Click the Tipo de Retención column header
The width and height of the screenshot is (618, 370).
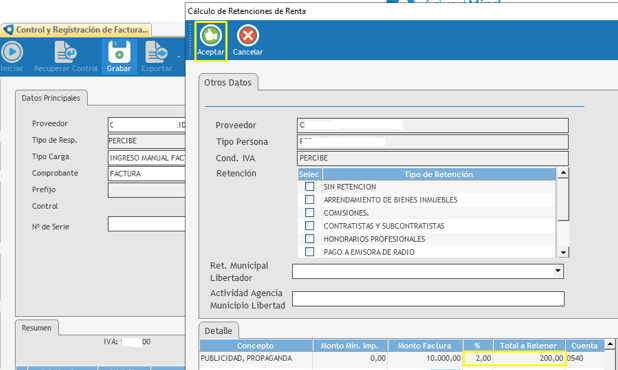point(439,174)
